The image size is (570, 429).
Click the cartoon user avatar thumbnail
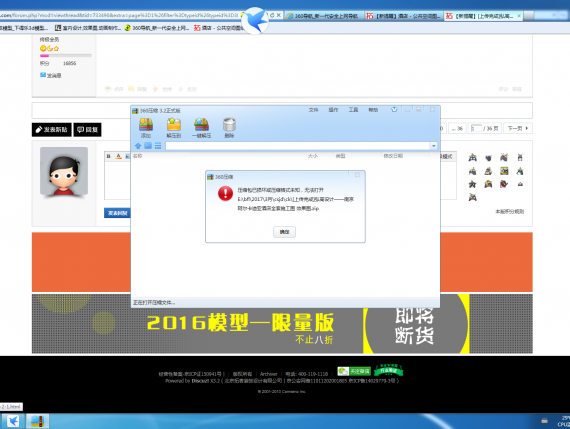(x=64, y=171)
